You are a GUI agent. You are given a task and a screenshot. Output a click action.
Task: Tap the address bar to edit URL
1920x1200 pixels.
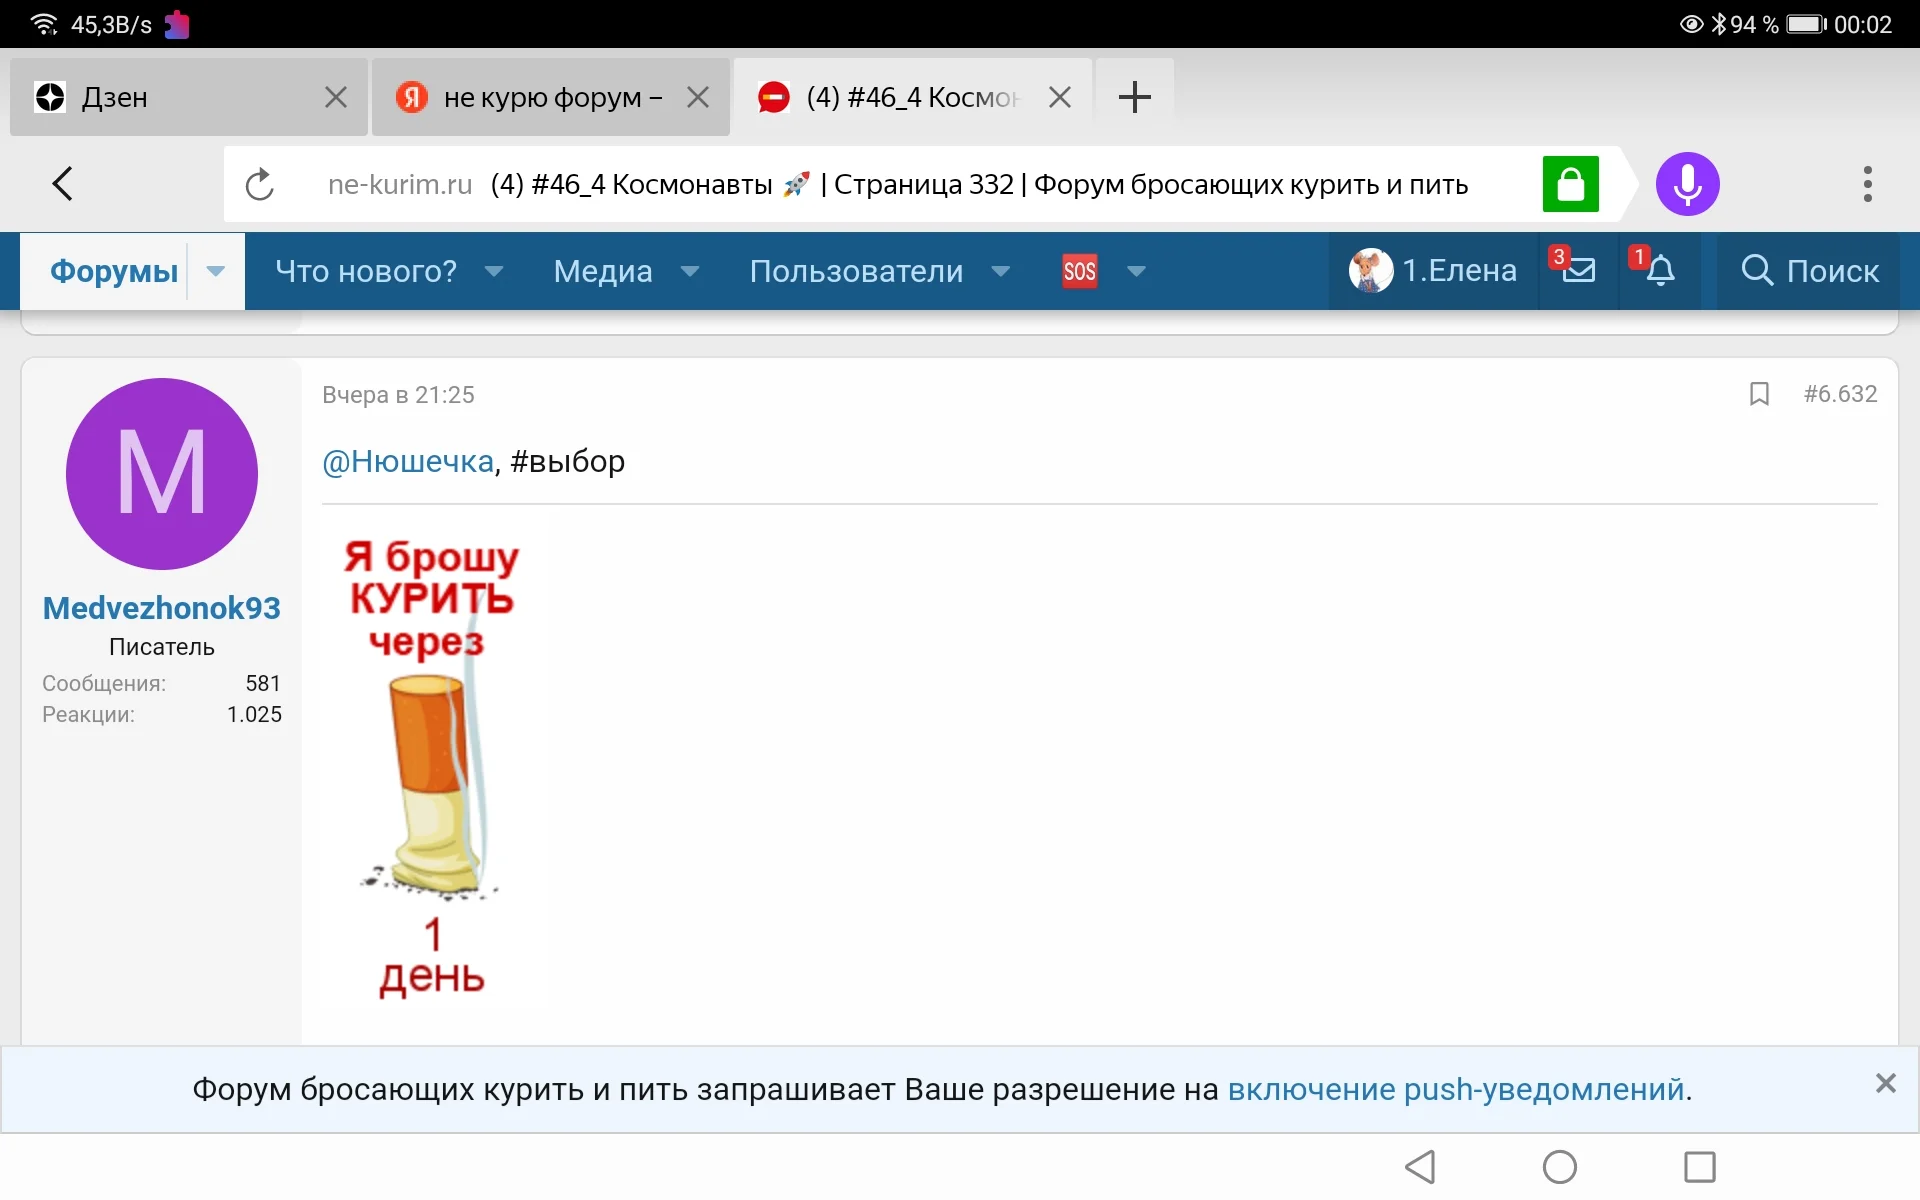(900, 183)
